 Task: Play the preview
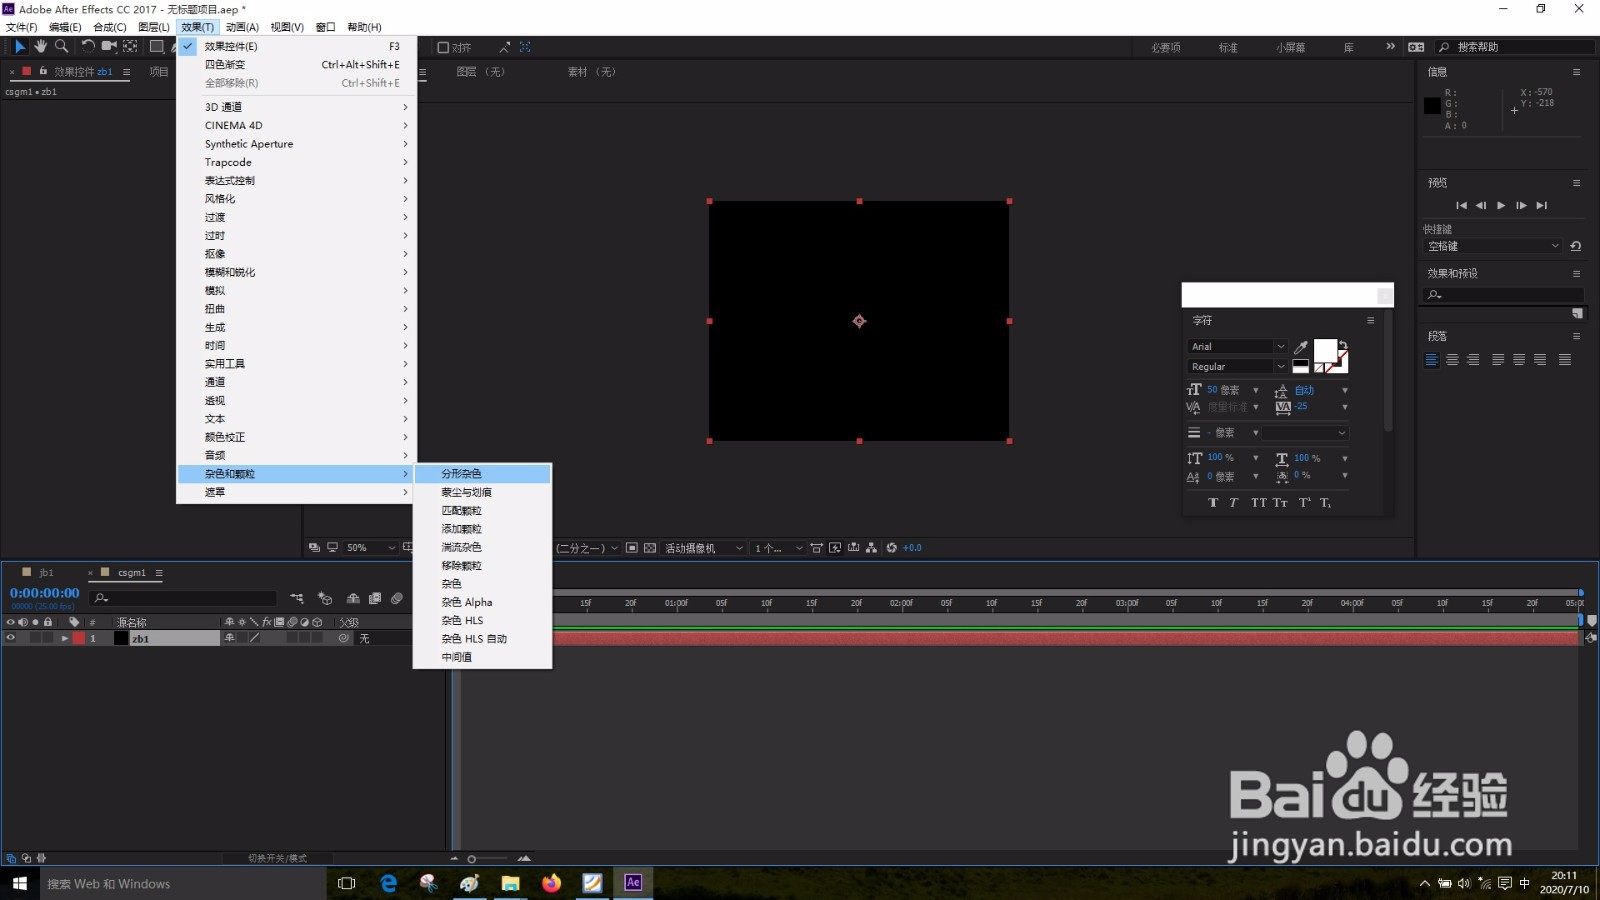(x=1501, y=206)
